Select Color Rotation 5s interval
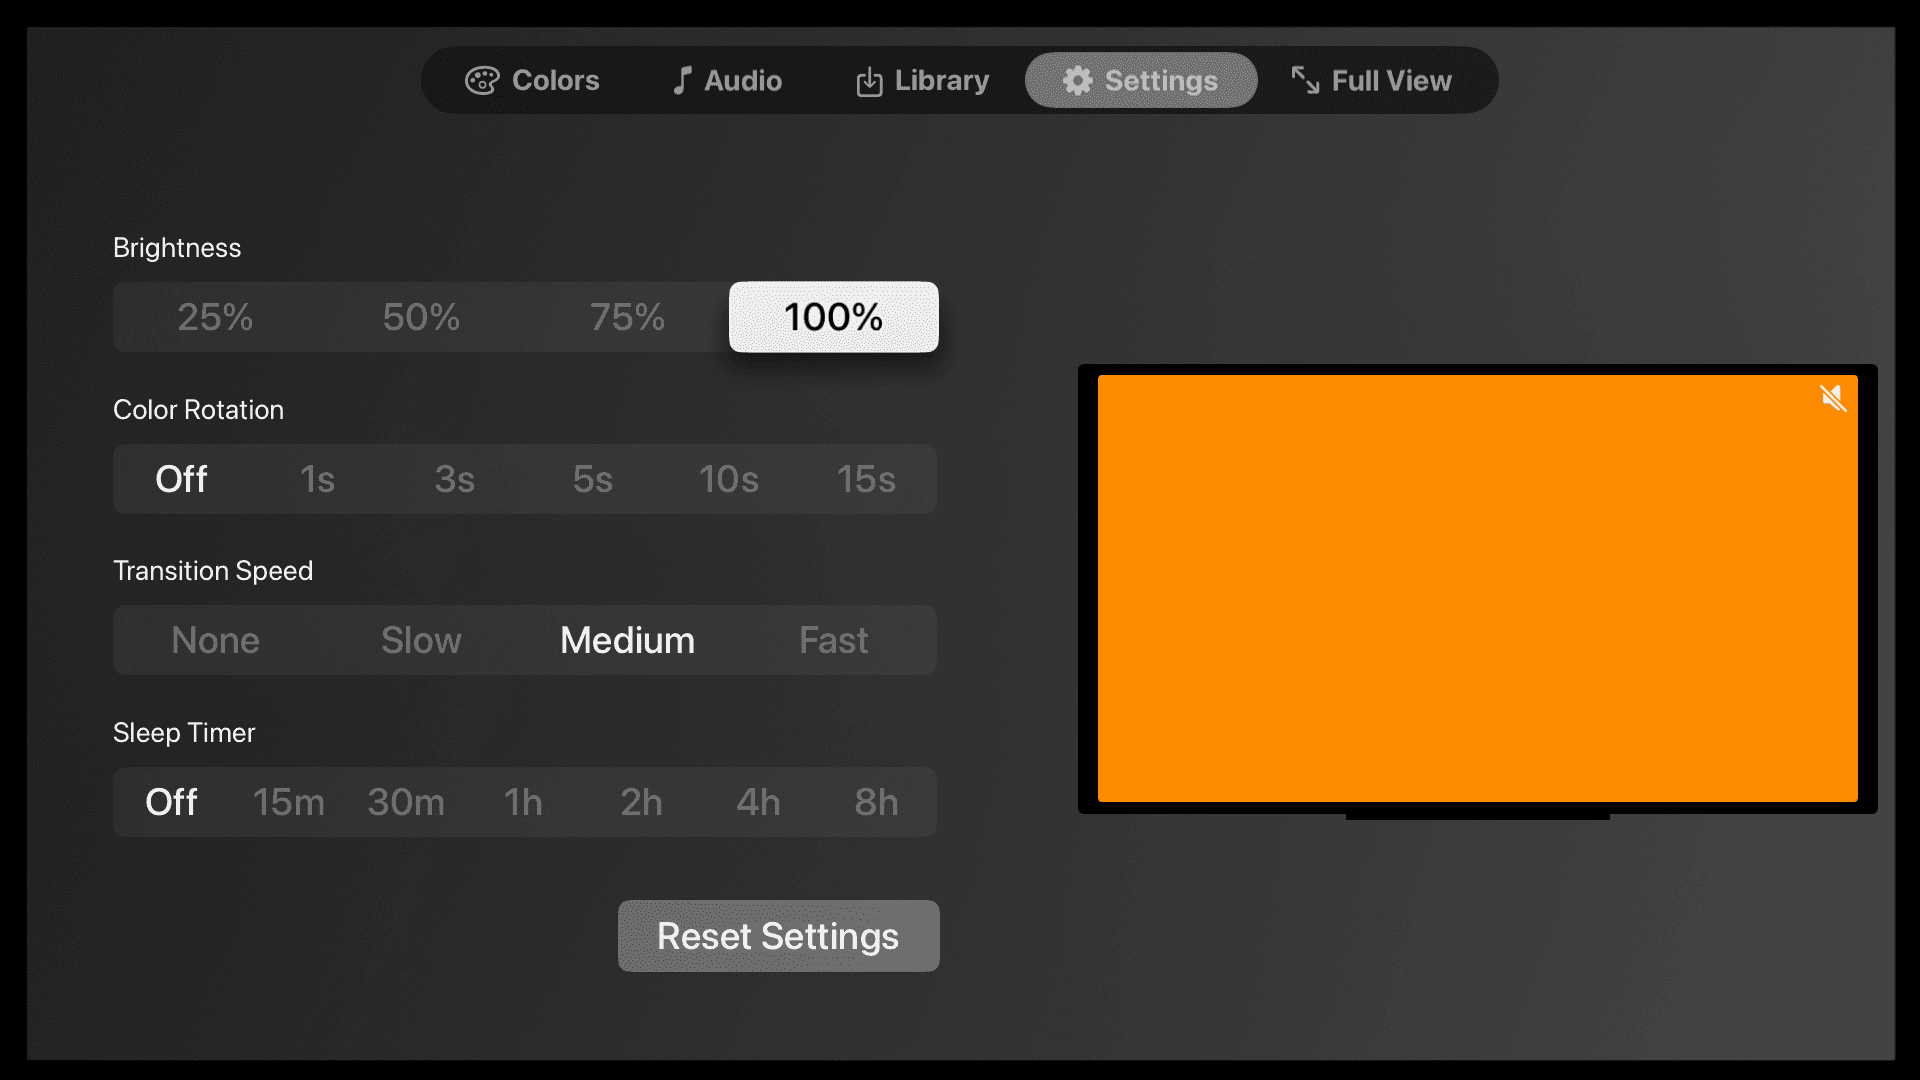This screenshot has height=1080, width=1920. point(592,477)
